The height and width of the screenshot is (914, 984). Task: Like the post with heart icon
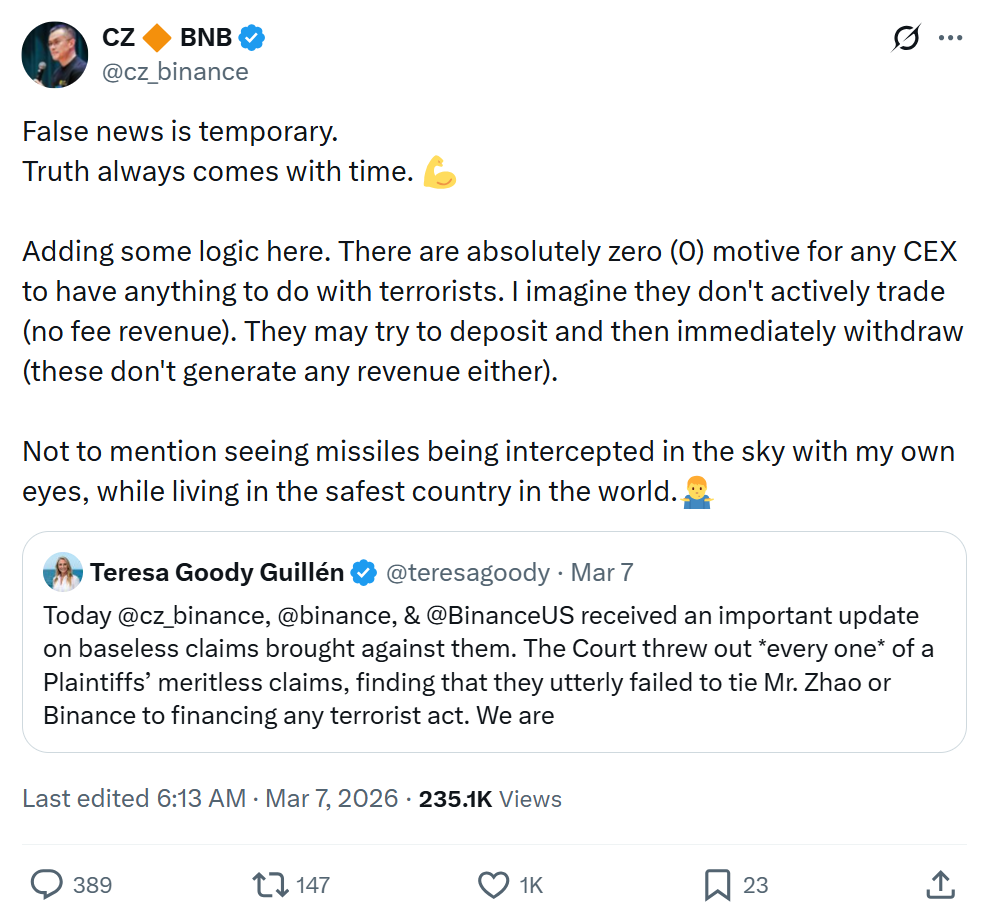[493, 884]
